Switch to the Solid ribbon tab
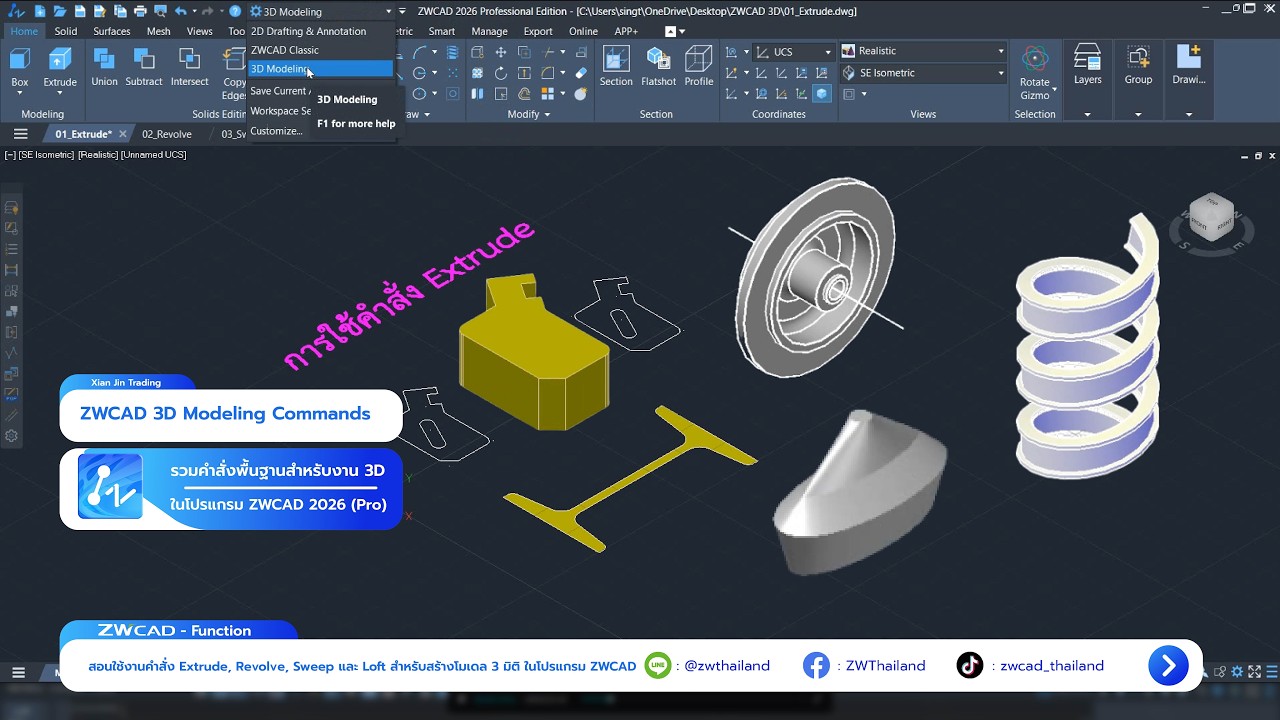This screenshot has height=720, width=1280. pyautogui.click(x=66, y=31)
